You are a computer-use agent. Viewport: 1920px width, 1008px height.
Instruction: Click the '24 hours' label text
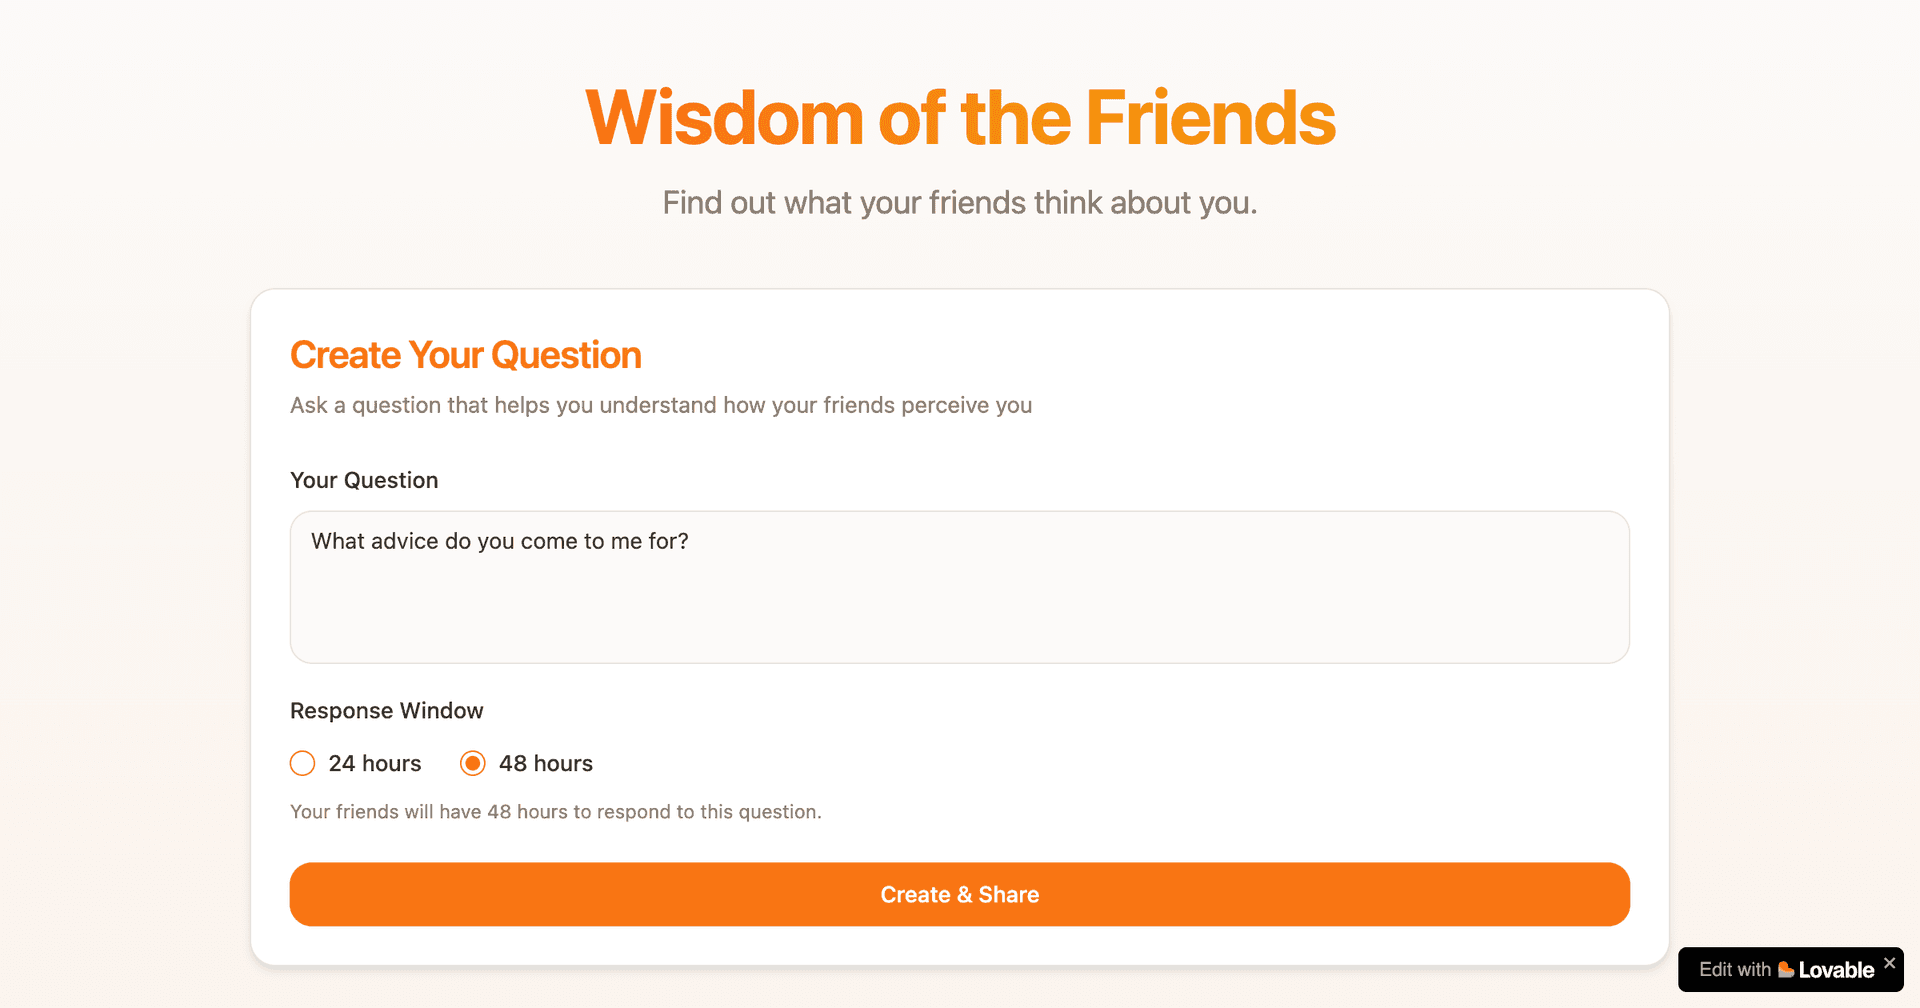coord(375,763)
